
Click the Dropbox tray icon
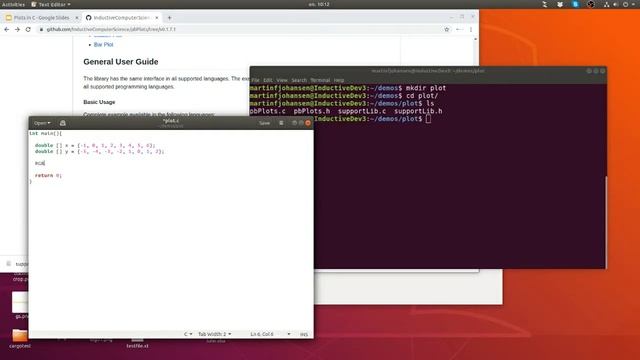coord(560,4)
